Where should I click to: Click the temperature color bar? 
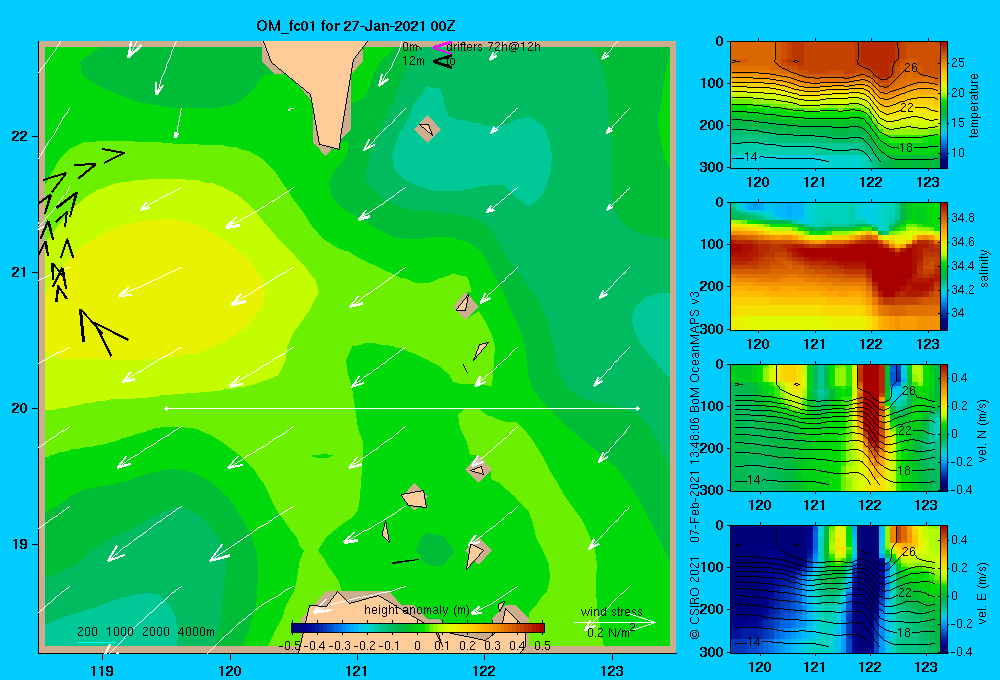[944, 104]
